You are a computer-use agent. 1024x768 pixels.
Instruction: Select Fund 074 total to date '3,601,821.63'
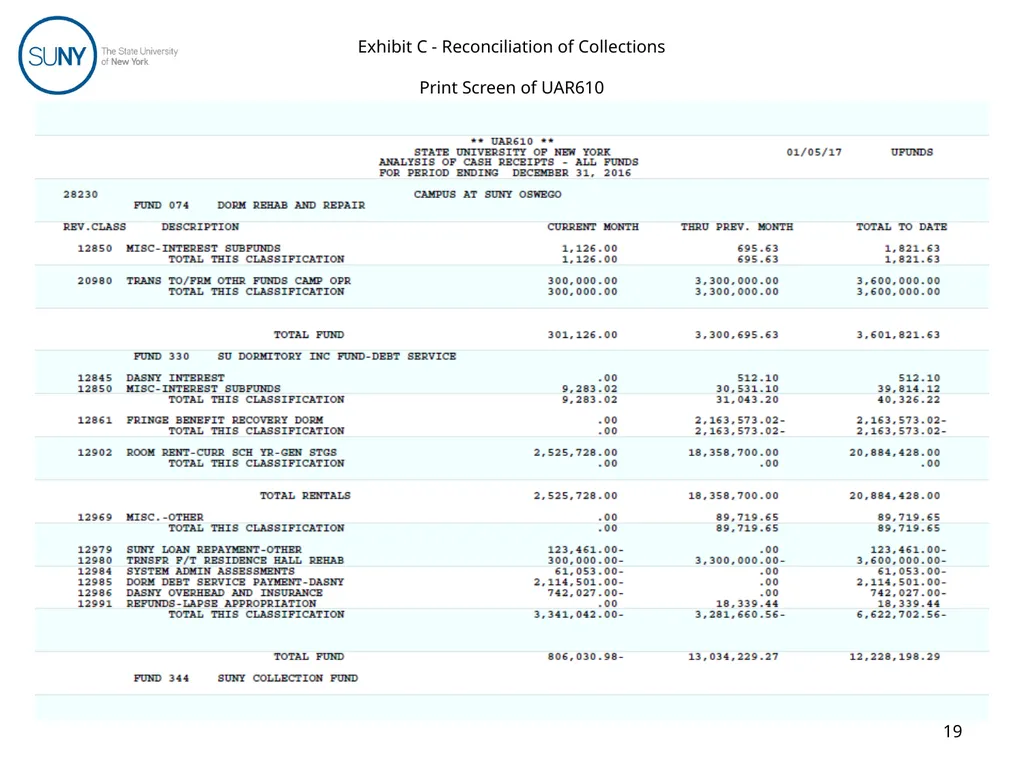898,335
